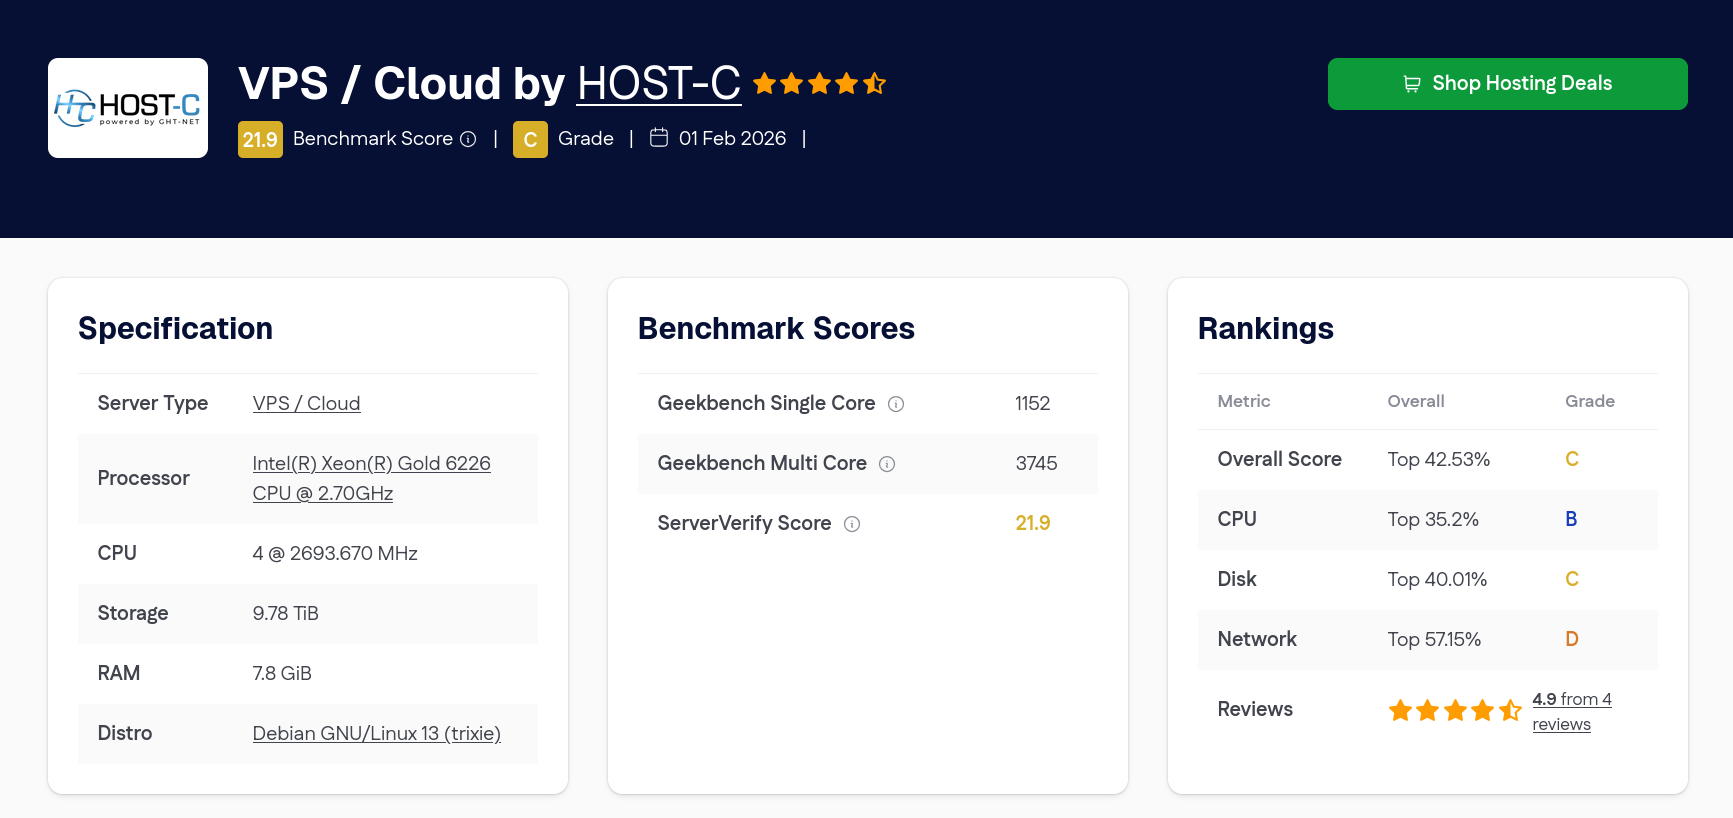Click the Reviews row star rating
Viewport: 1733px width, 818px height.
[x=1455, y=710]
